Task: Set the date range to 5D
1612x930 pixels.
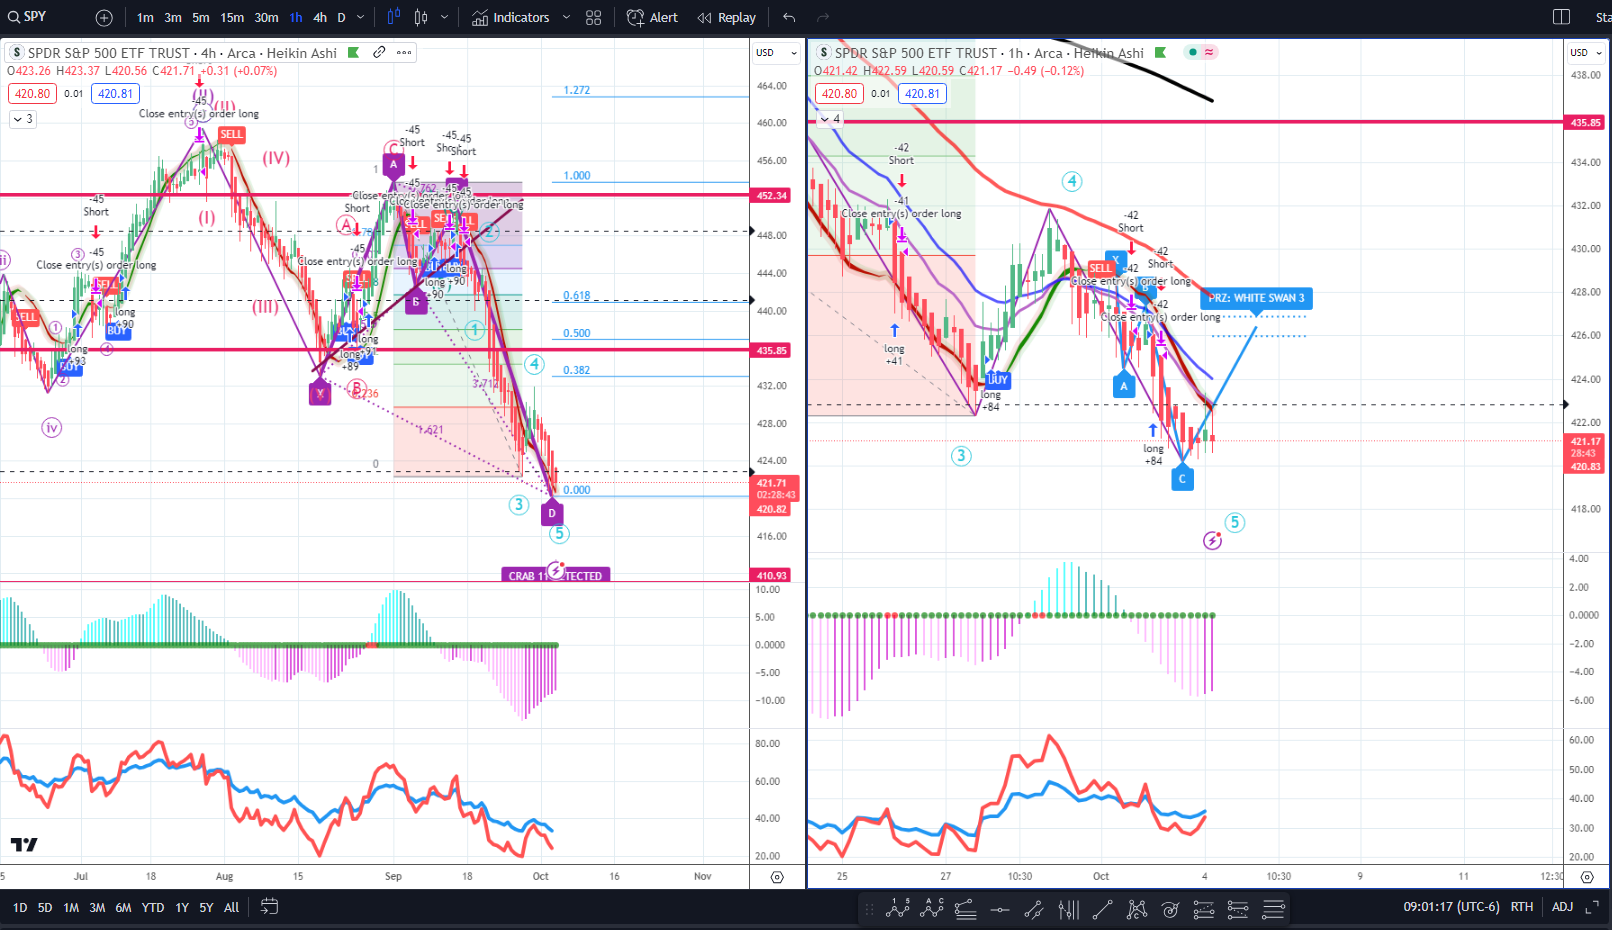Action: [45, 908]
